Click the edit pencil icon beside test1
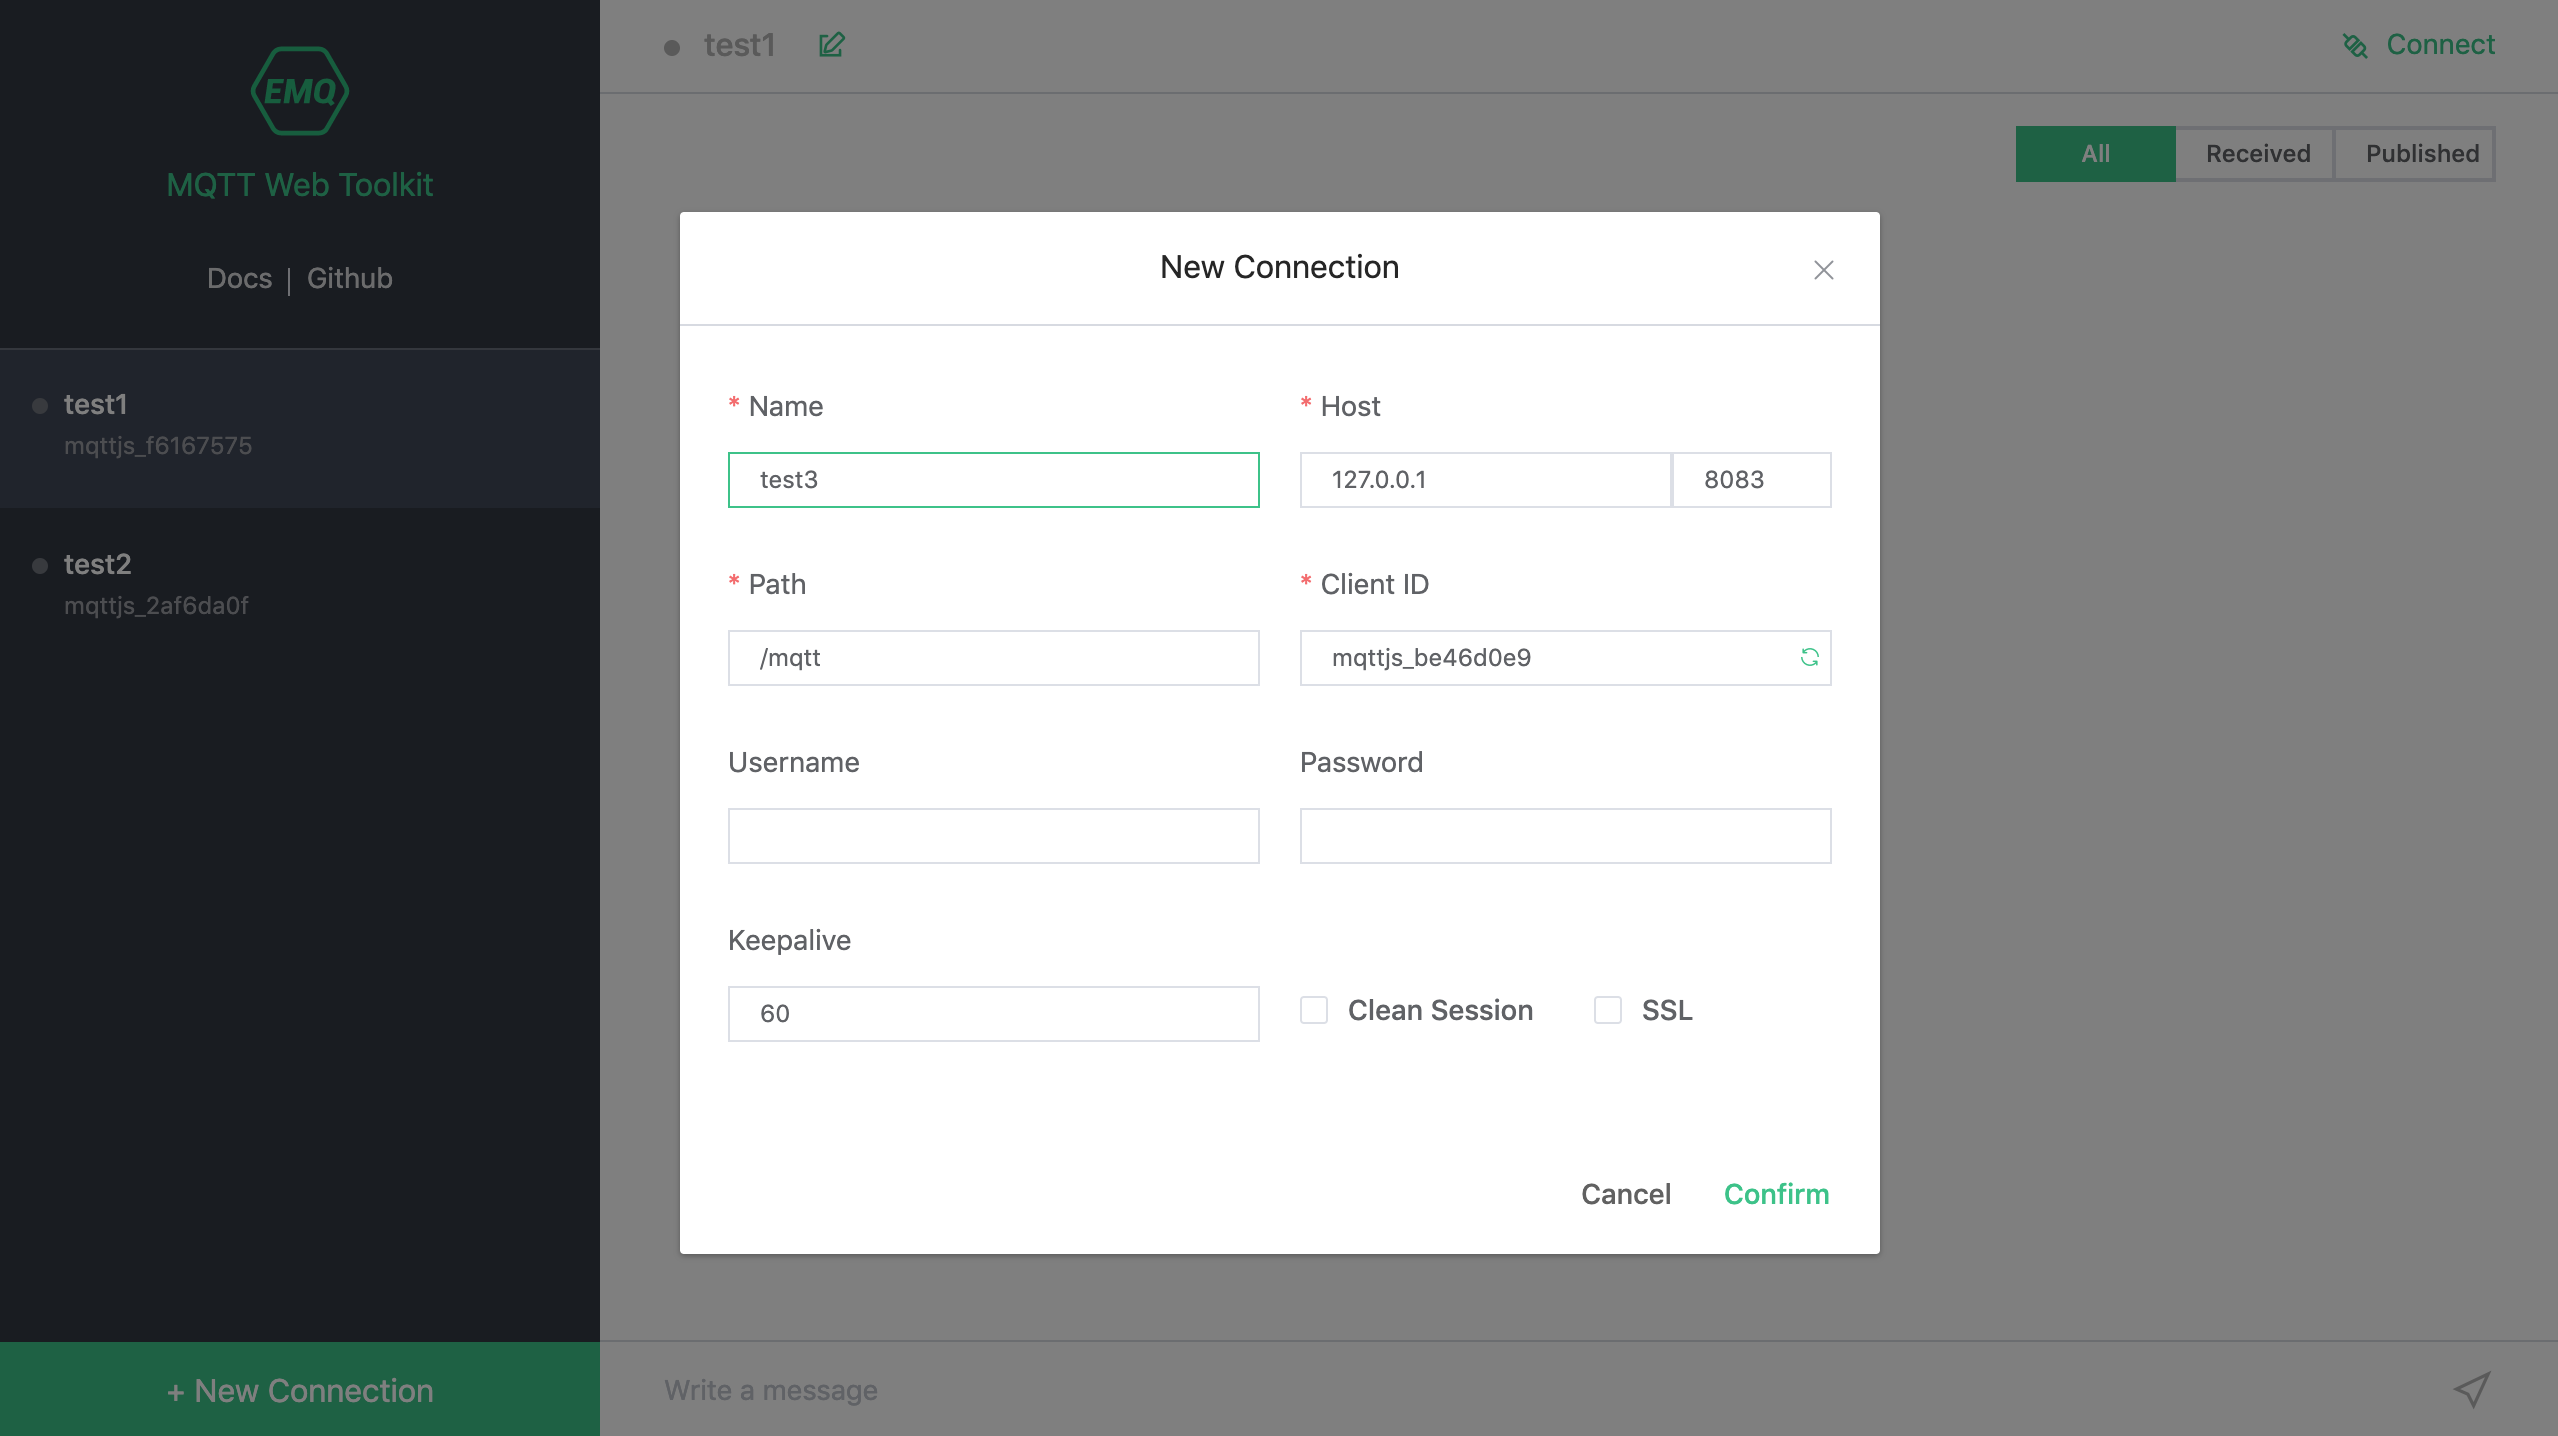This screenshot has width=2558, height=1436. pyautogui.click(x=831, y=45)
